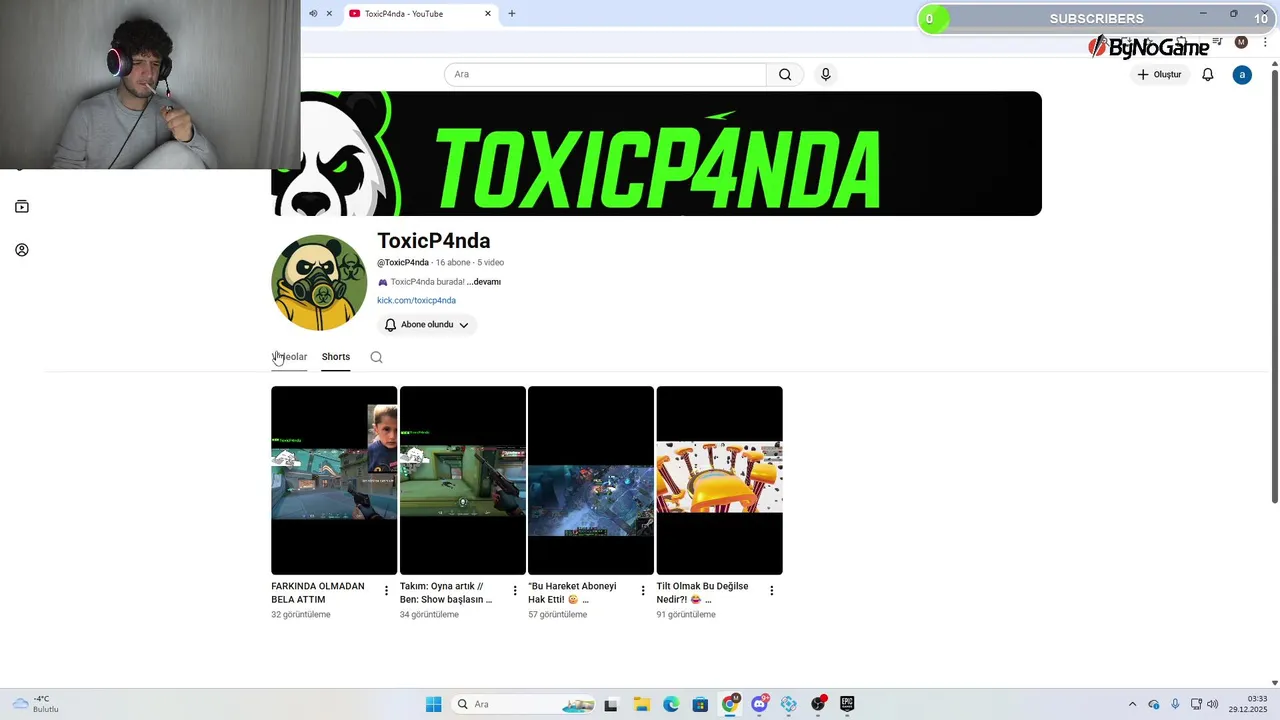This screenshot has width=1280, height=720.
Task: Open the You icon in the sidebar
Action: [22, 250]
